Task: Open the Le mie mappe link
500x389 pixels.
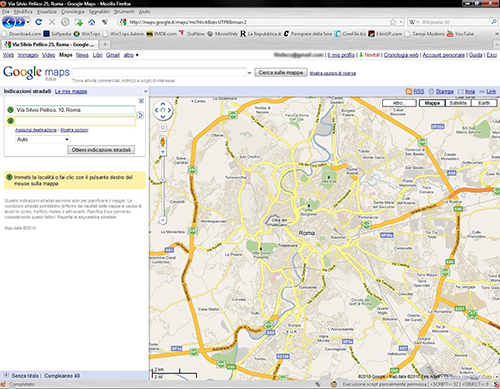Action: [x=71, y=91]
